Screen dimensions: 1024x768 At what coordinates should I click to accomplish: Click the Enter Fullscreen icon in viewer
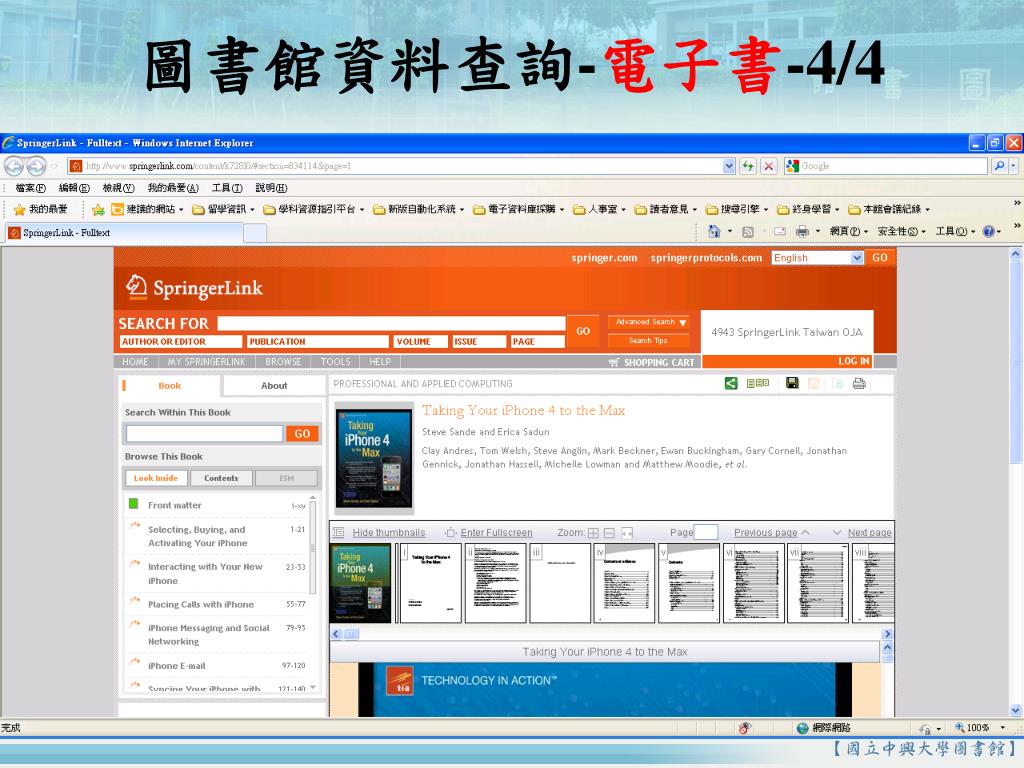point(451,533)
